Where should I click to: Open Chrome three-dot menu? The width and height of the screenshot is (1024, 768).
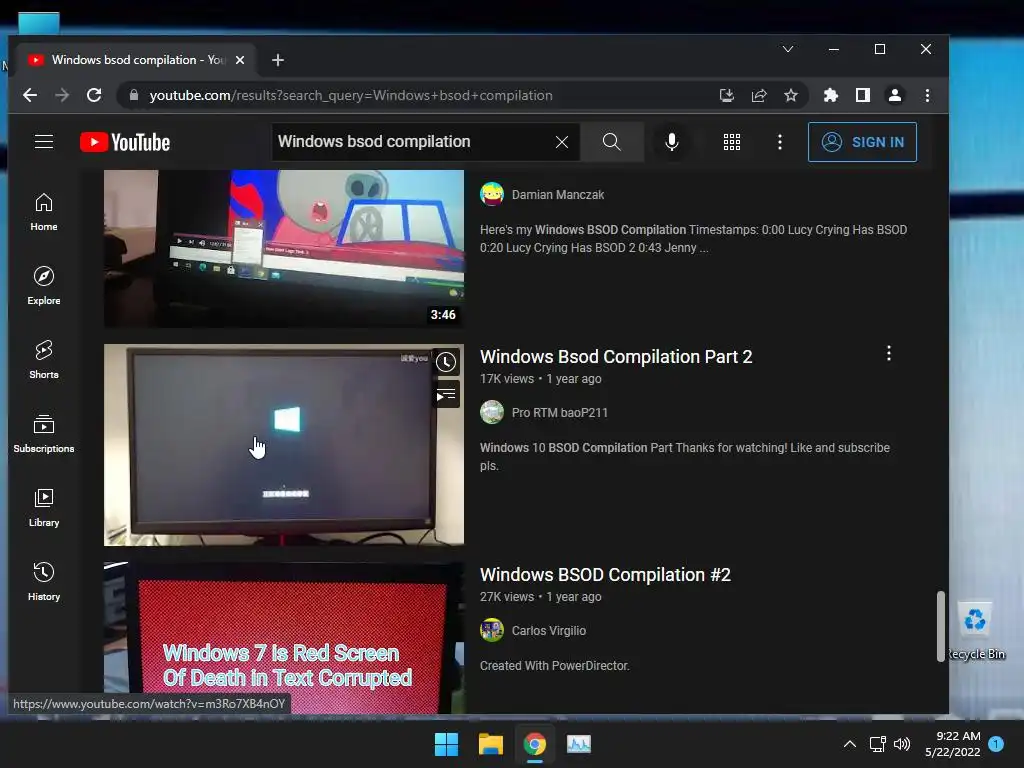click(927, 95)
